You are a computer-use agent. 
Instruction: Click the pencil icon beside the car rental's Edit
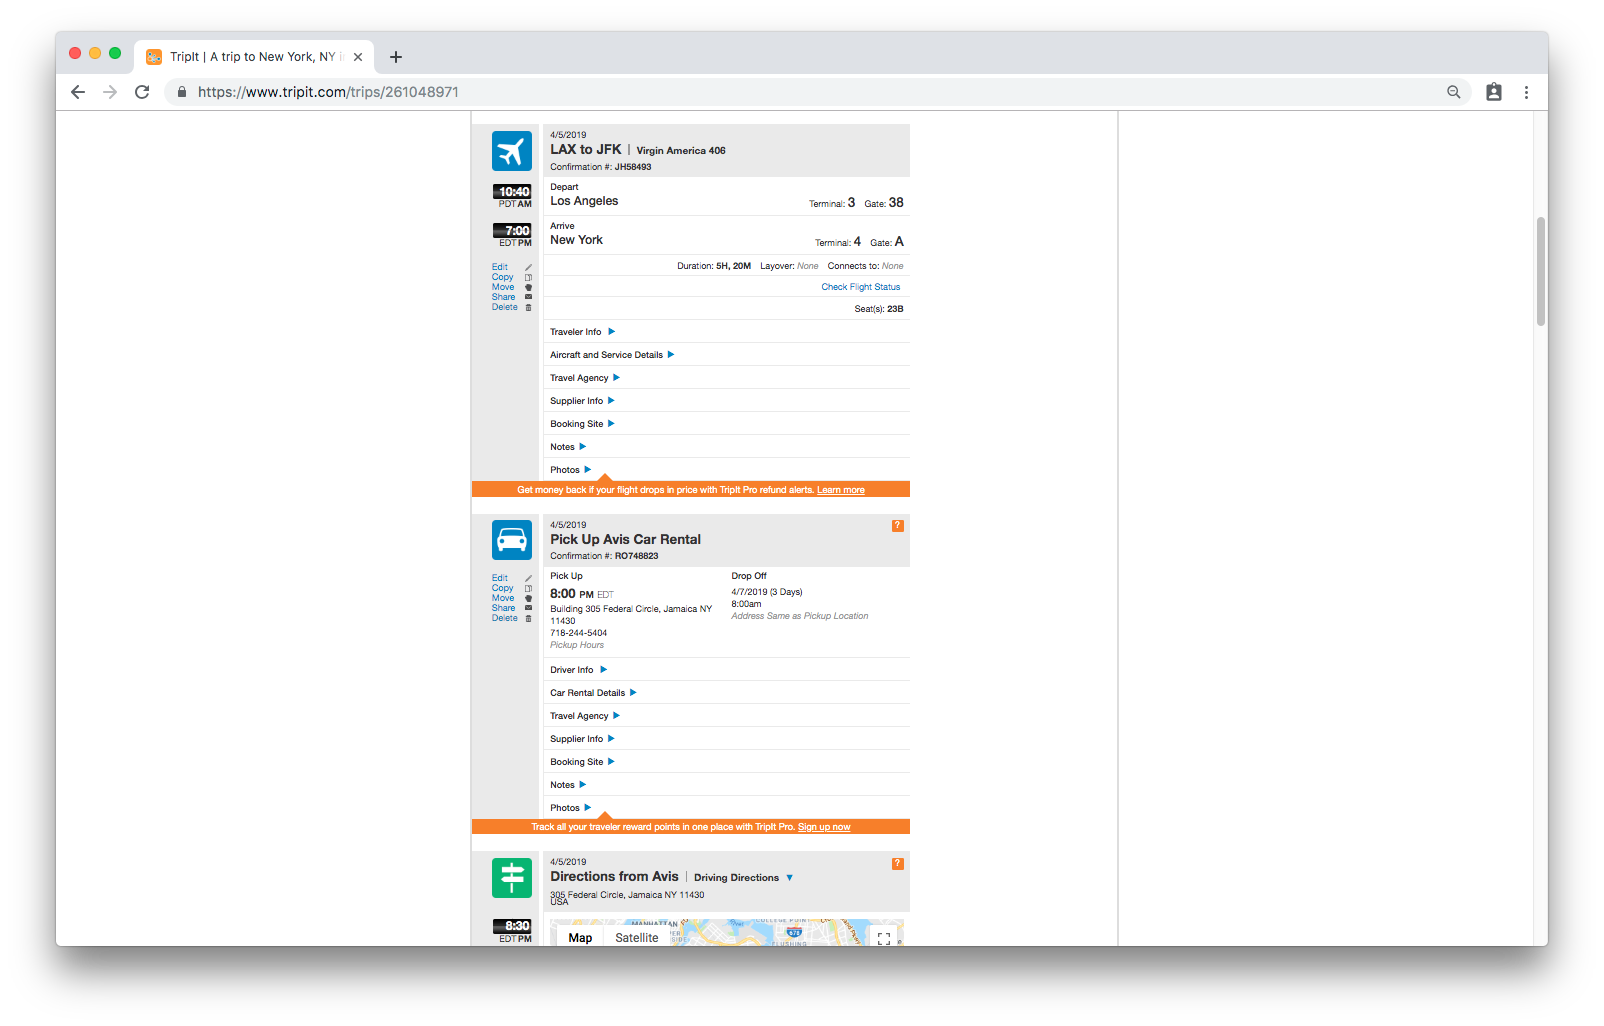click(528, 578)
